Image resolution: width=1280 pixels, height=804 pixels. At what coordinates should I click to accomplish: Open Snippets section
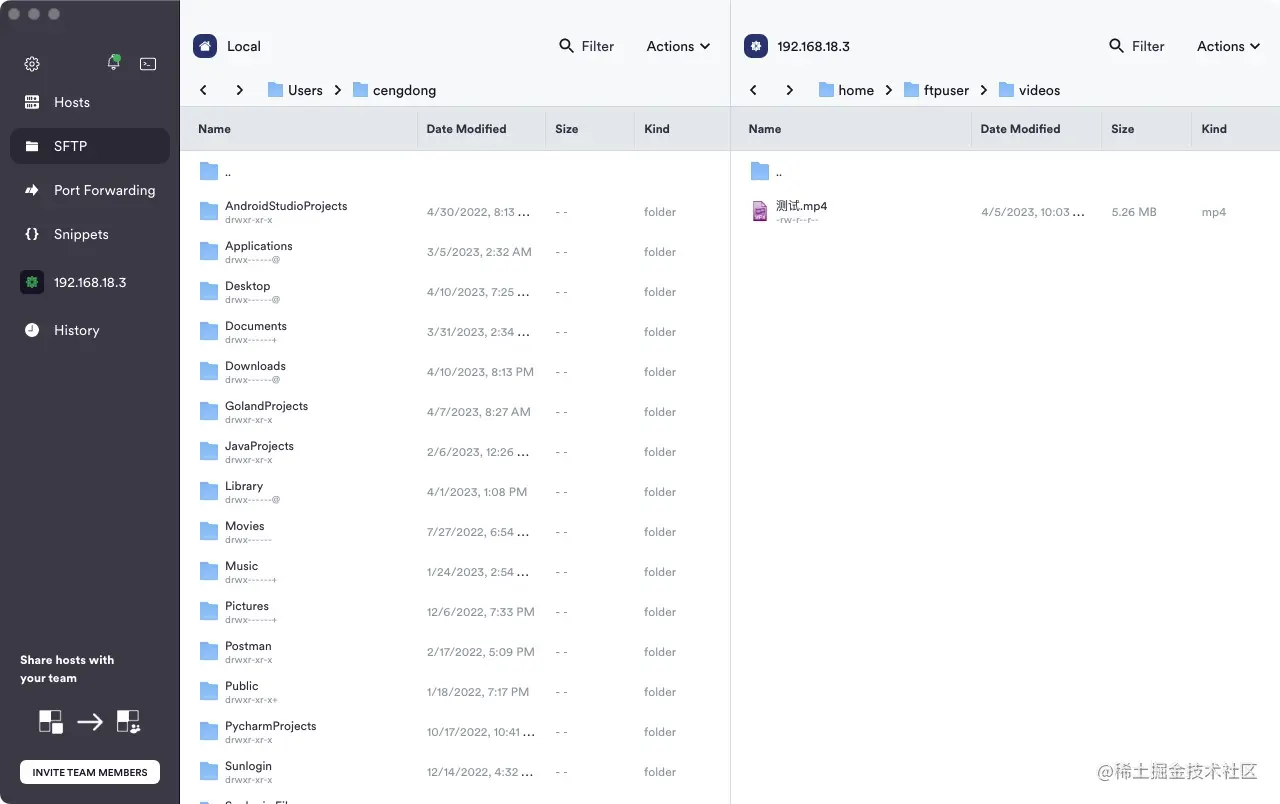coord(90,234)
